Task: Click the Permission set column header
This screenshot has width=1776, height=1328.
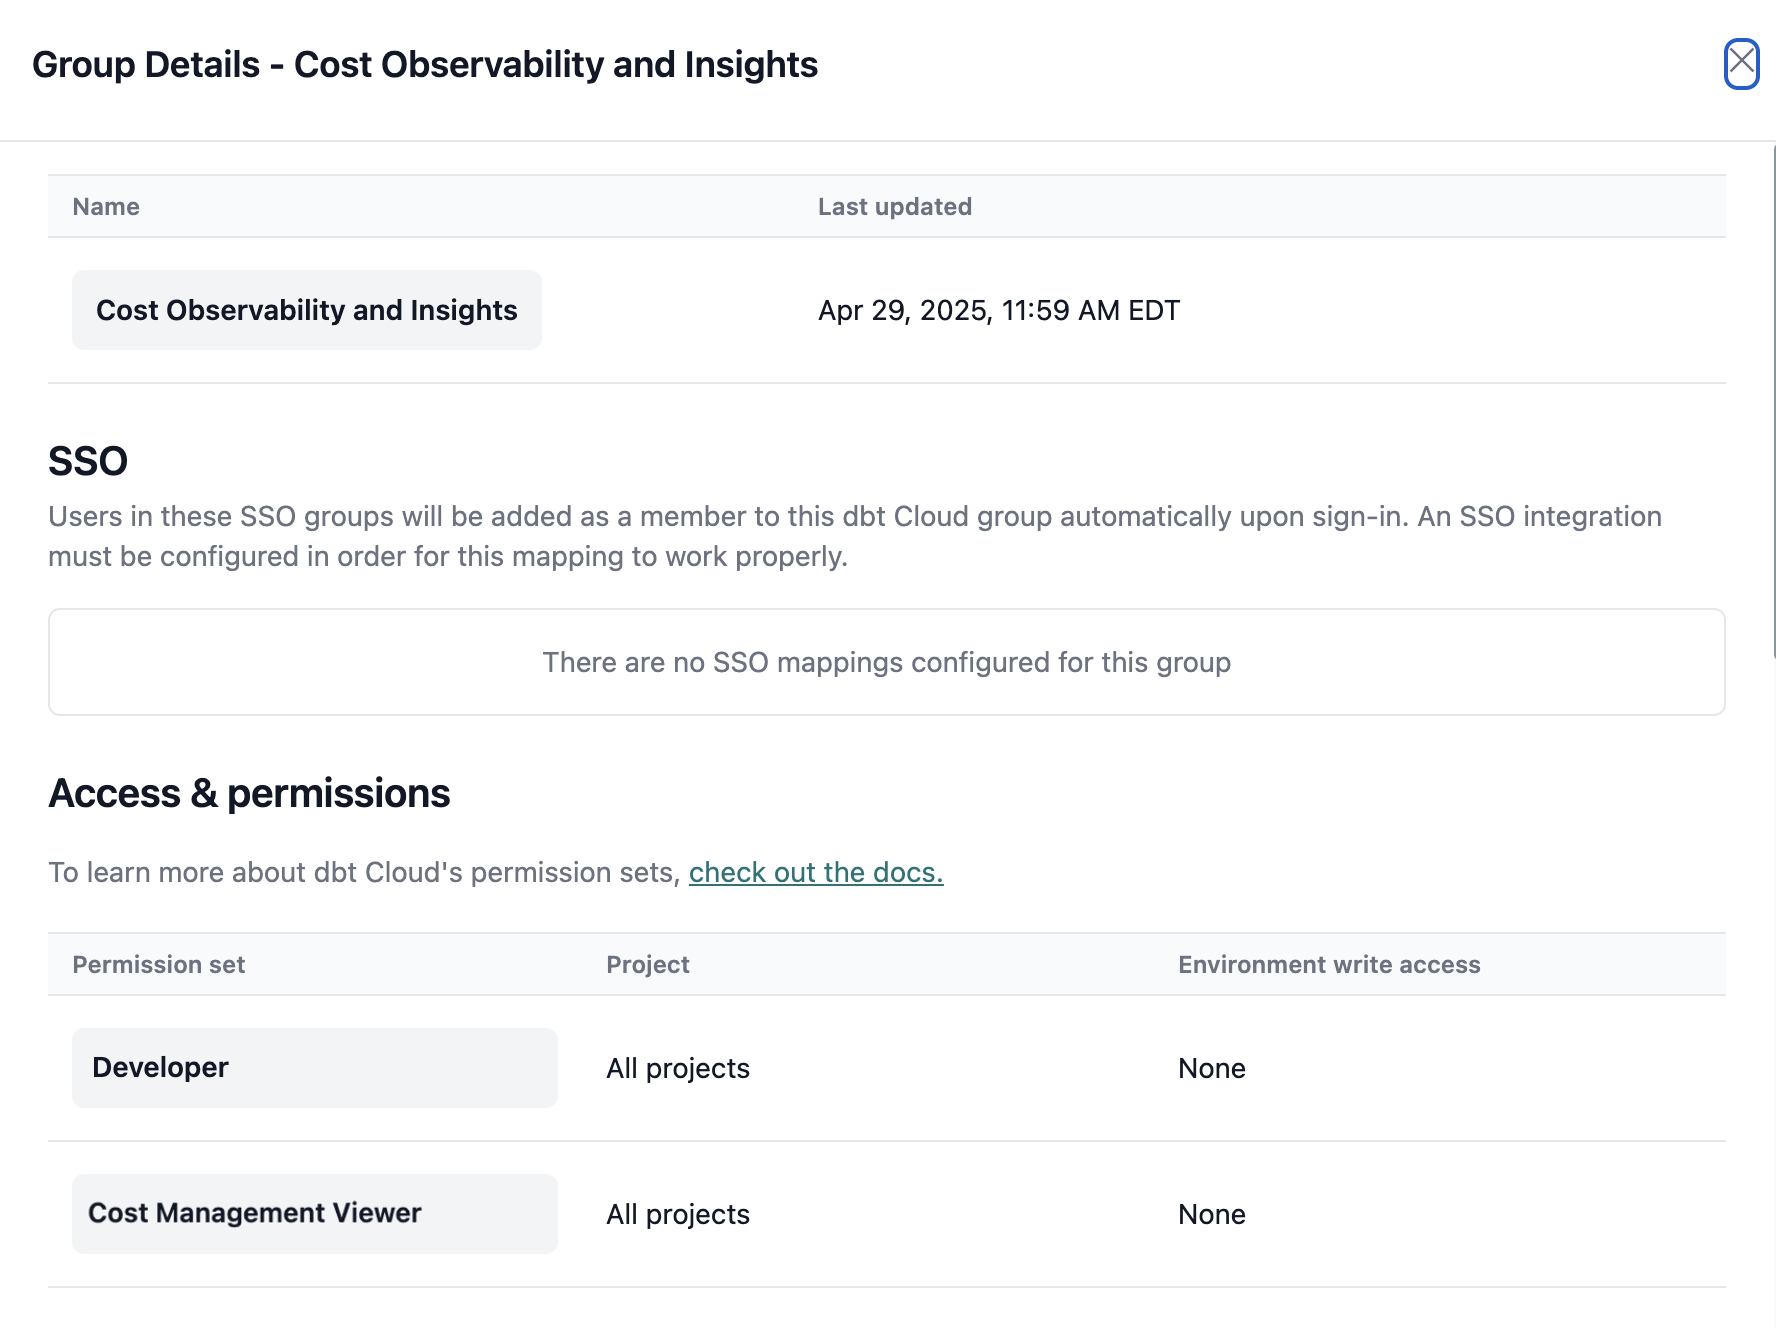Action: click(x=158, y=964)
